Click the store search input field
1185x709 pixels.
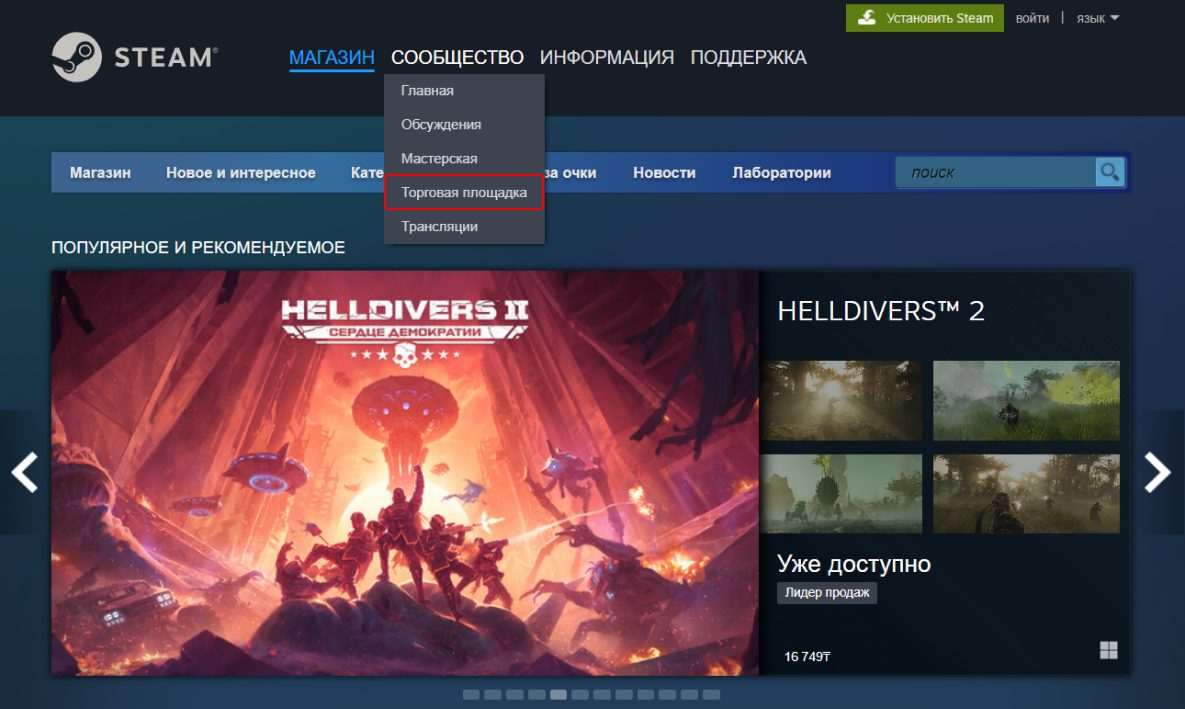tap(996, 173)
